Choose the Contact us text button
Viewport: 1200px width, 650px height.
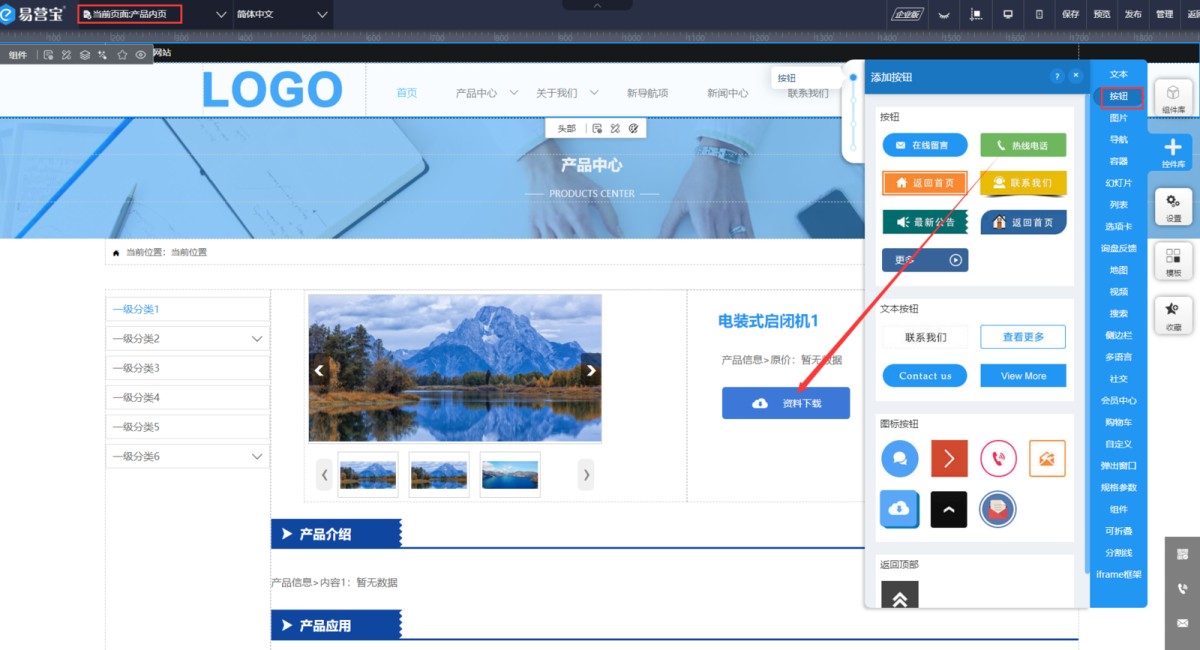pyautogui.click(x=925, y=376)
